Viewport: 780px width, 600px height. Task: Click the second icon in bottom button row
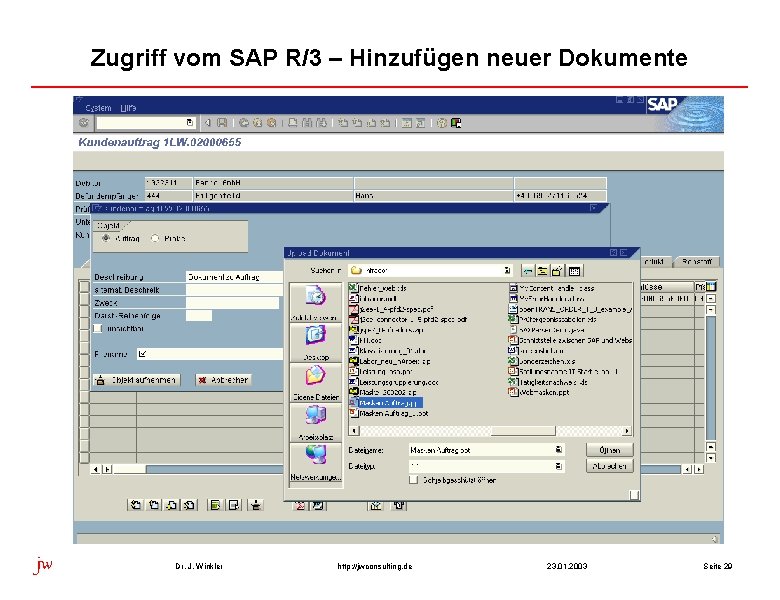point(154,505)
